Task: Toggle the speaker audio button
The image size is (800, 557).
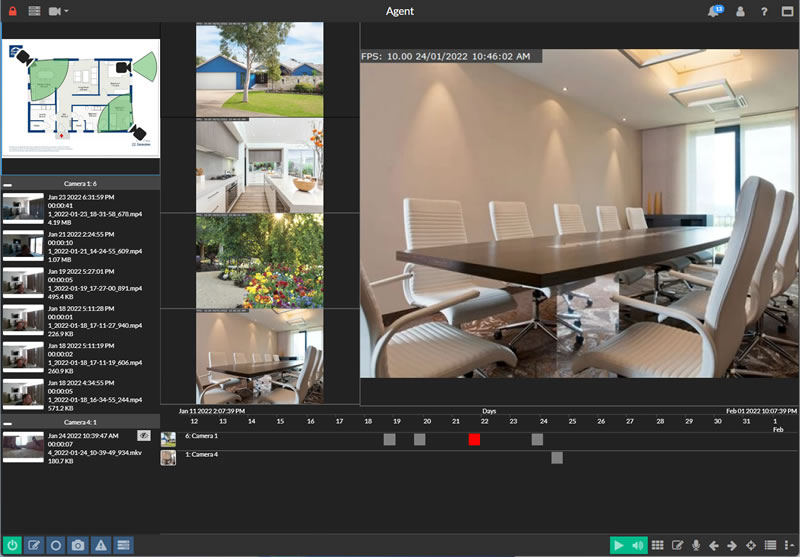Action: 638,545
